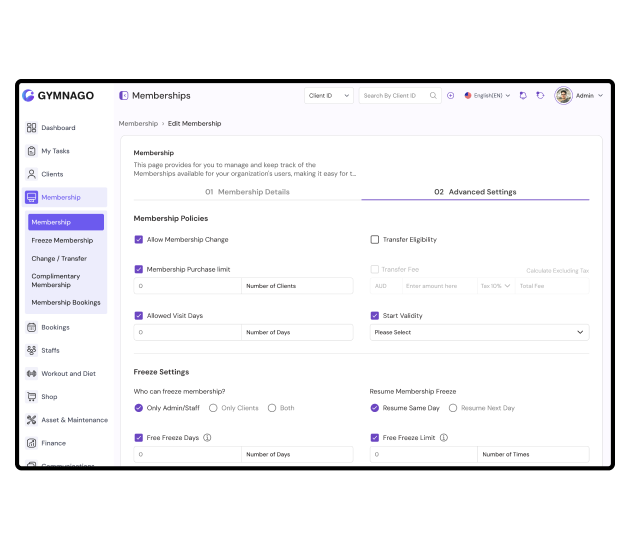The image size is (630, 550).
Task: Switch to 02 Advanced Settings tab
Action: [x=475, y=192]
